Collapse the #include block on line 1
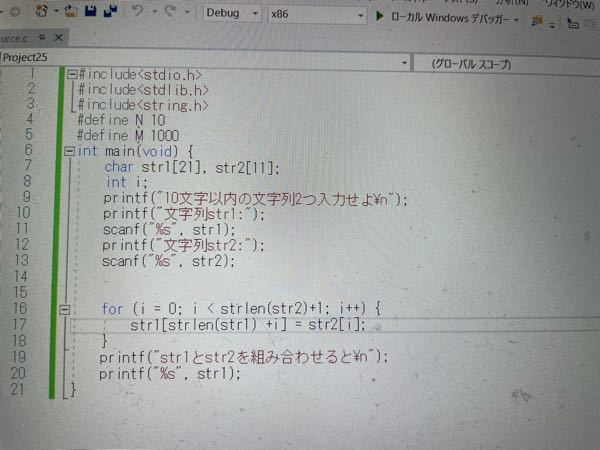This screenshot has height=450, width=600. (72, 74)
